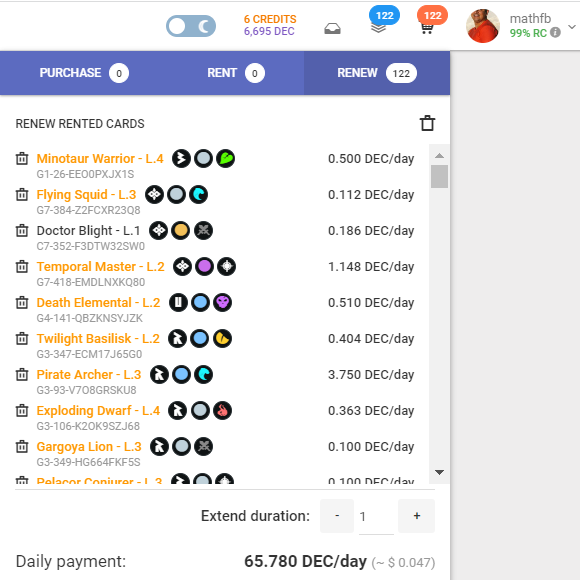Viewport: 580px width, 580px height.
Task: Delete Pirate Archer from renew list
Action: point(22,374)
